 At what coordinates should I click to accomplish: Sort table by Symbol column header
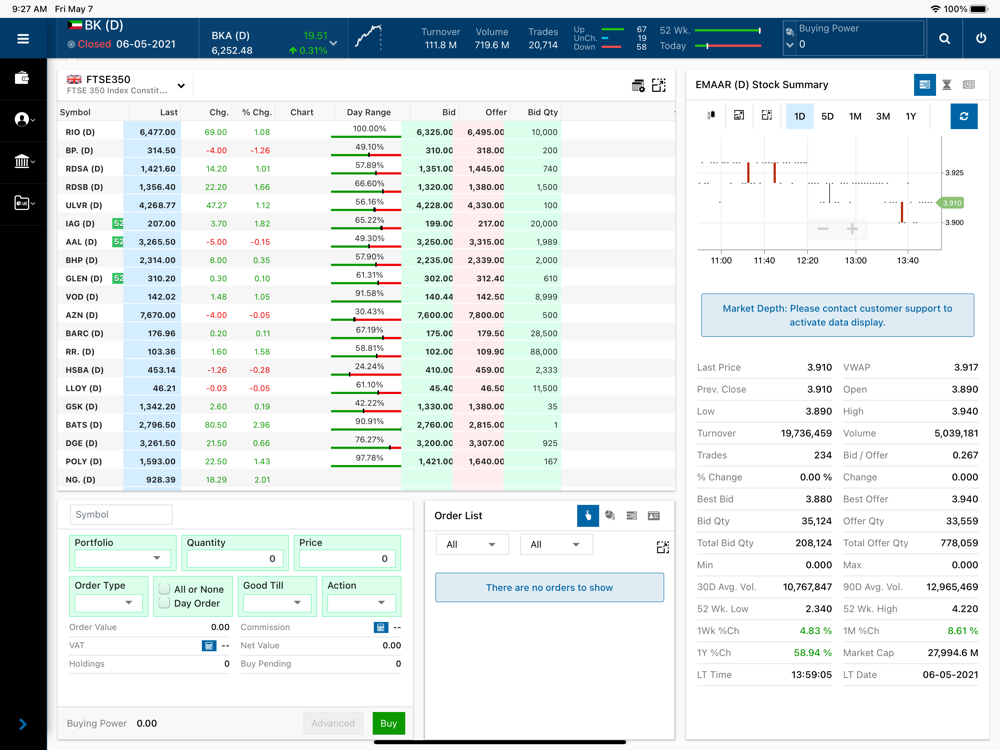point(75,112)
